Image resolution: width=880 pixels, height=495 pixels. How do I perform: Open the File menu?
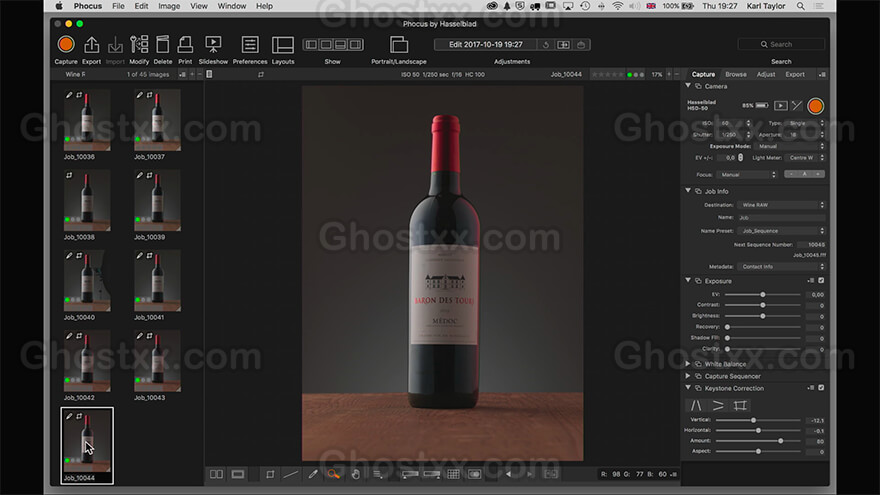(x=118, y=6)
